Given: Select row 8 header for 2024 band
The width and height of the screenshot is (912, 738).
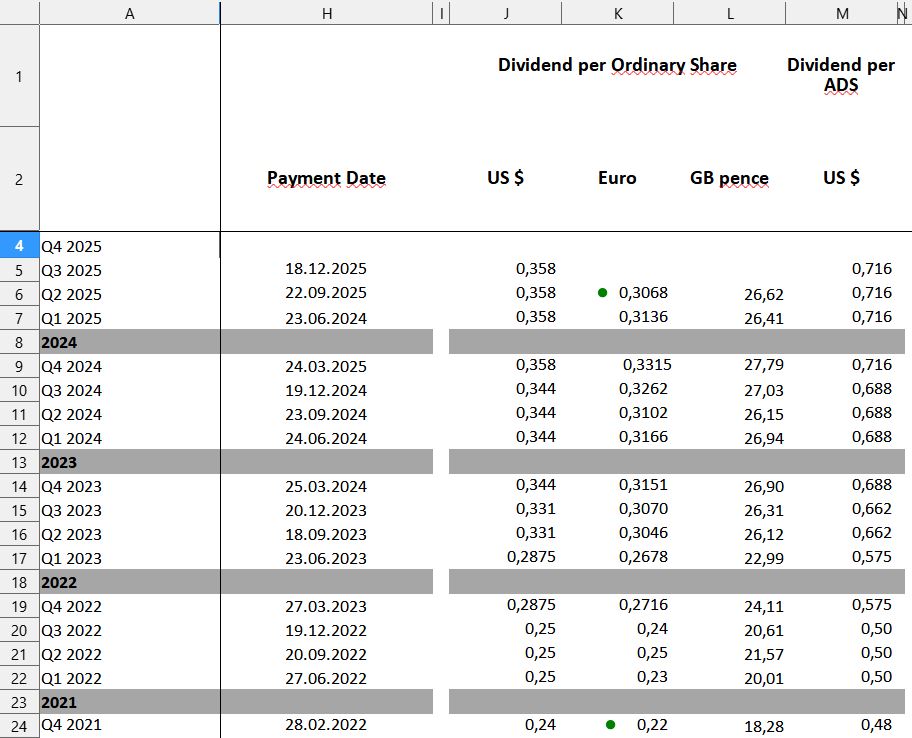Looking at the screenshot, I should [x=19, y=342].
